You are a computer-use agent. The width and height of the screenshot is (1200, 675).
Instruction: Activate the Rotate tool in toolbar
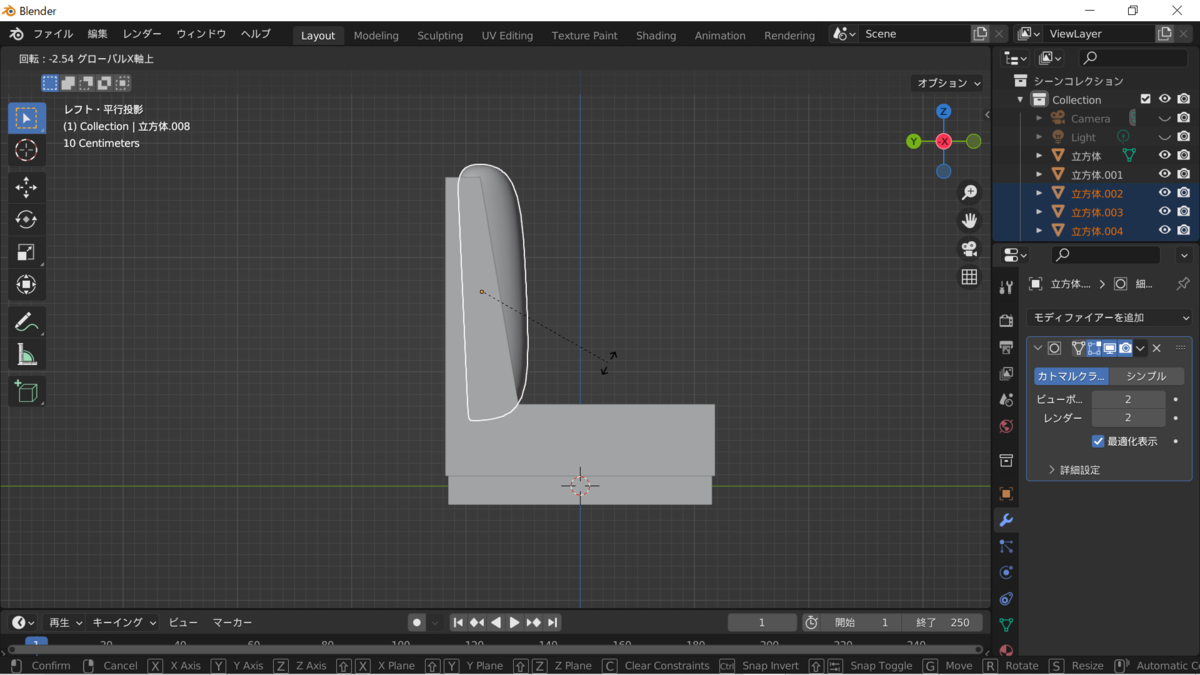coord(27,220)
